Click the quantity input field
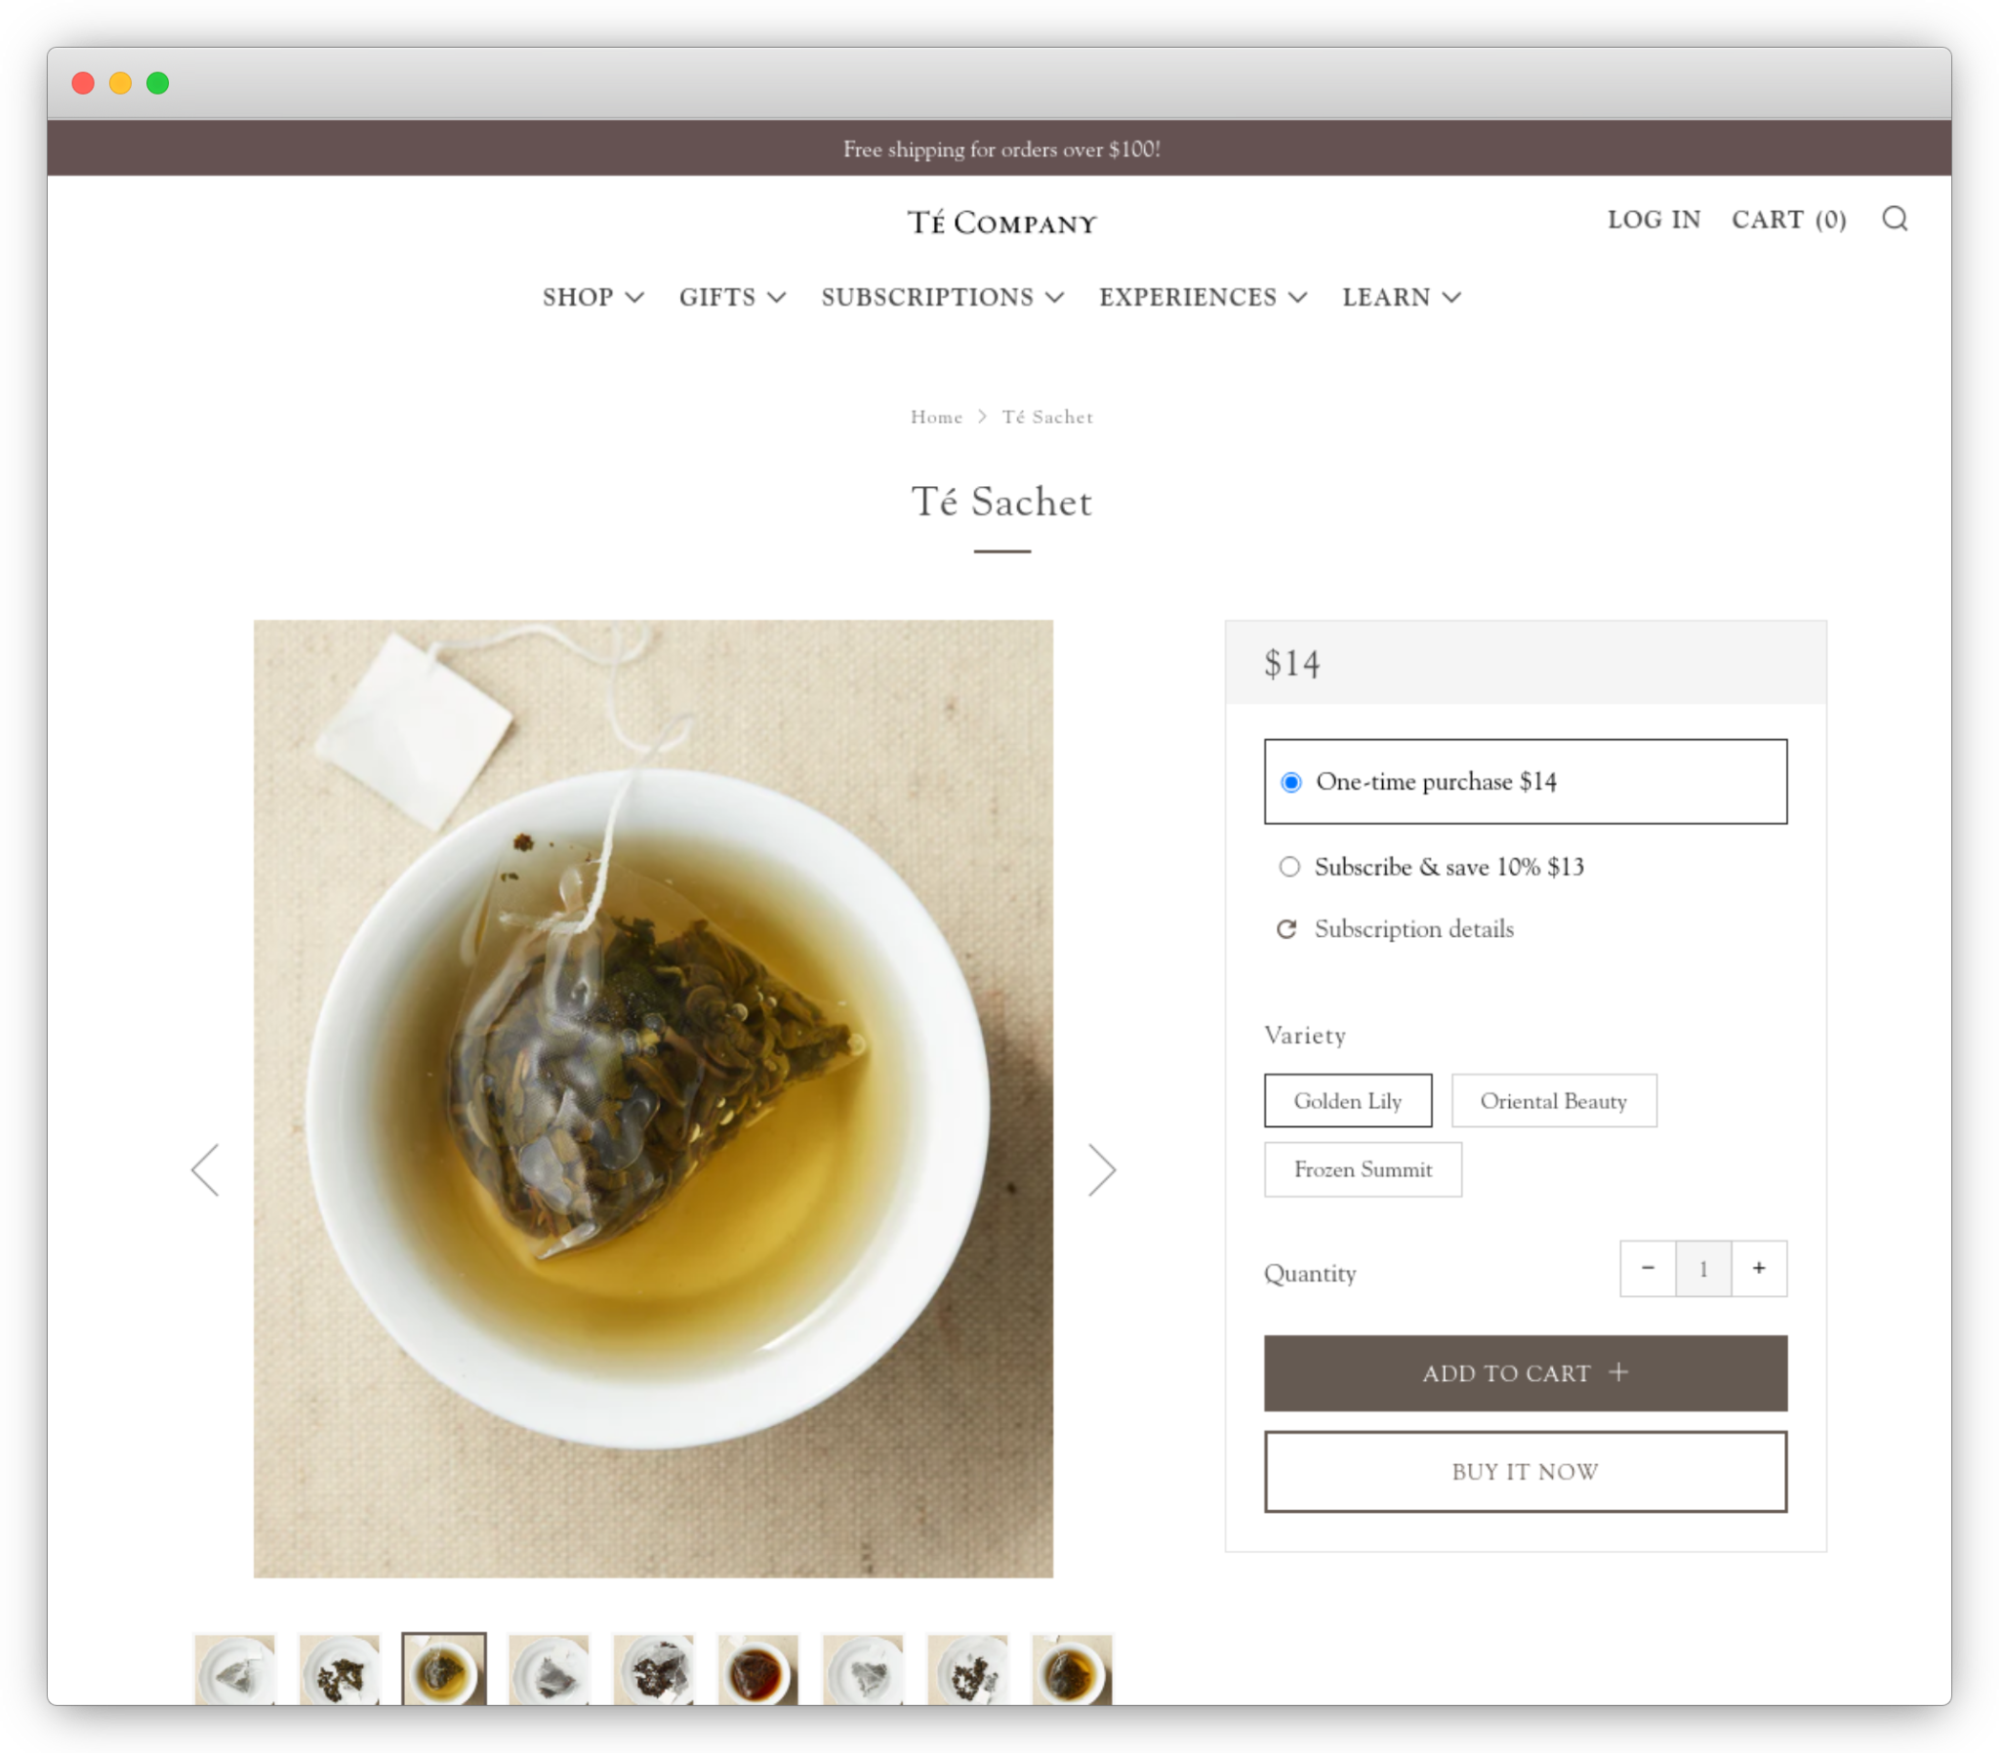The height and width of the screenshot is (1754, 1999). pyautogui.click(x=1702, y=1268)
